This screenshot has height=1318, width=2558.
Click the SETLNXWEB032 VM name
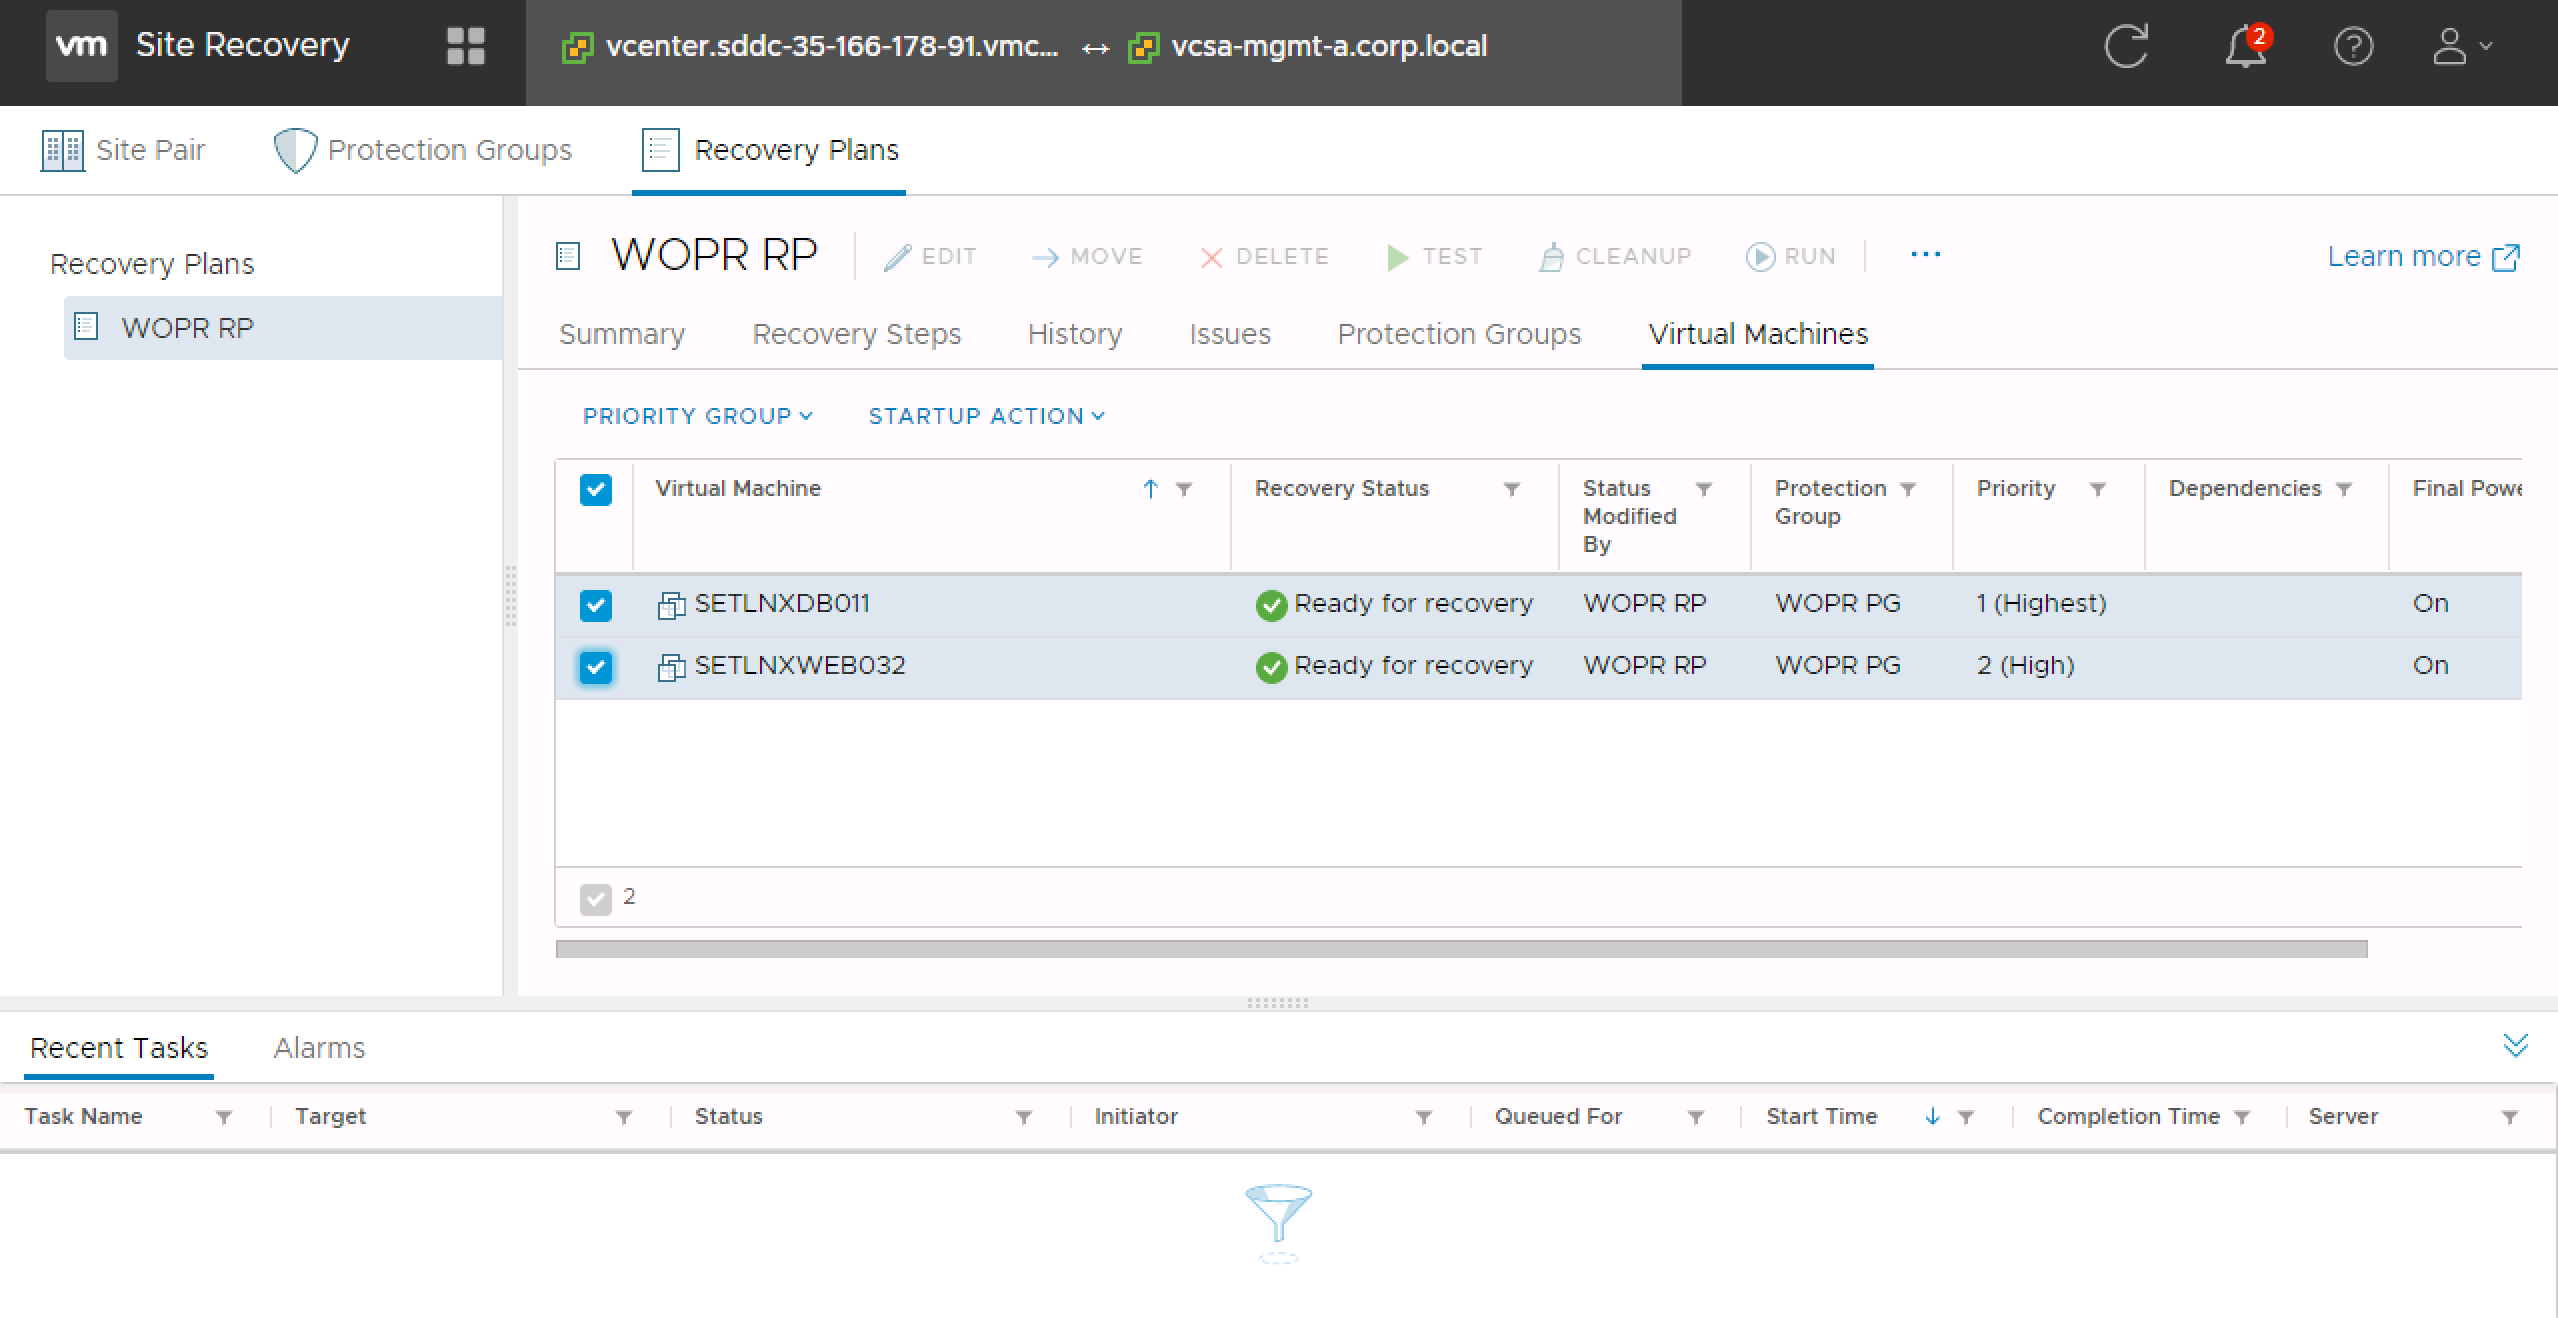(800, 666)
